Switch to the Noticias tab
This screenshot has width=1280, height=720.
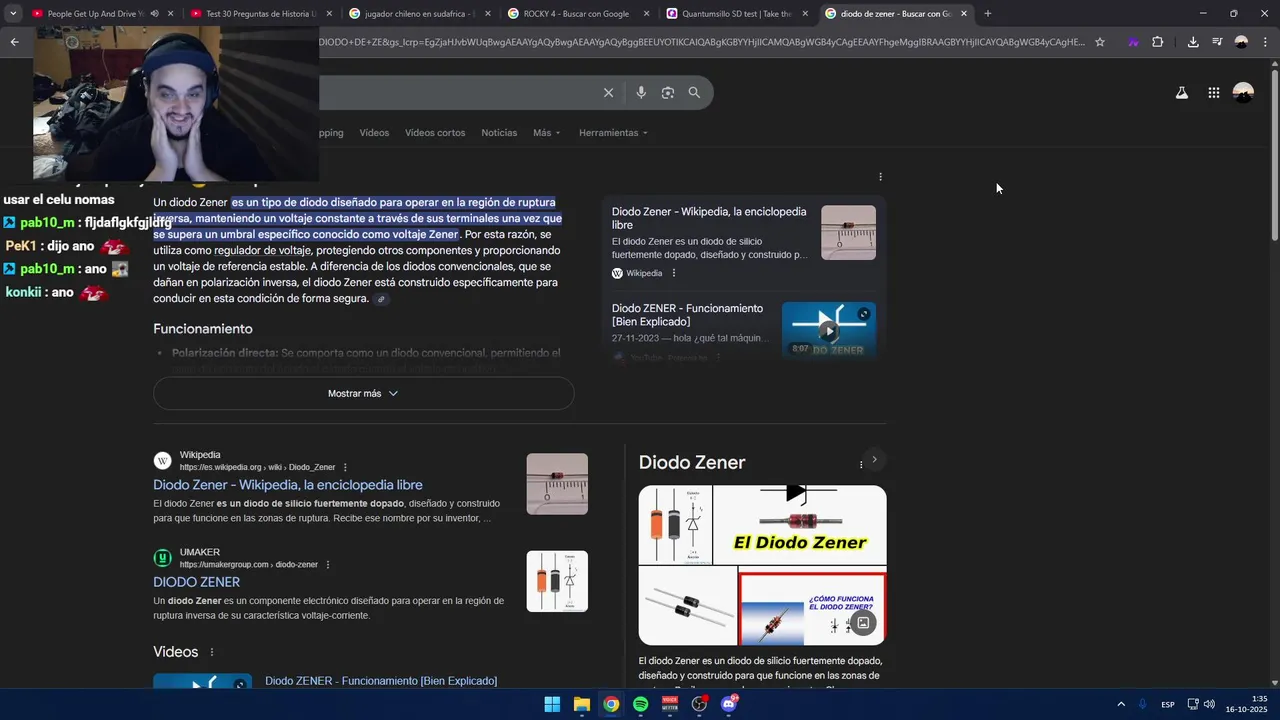click(x=499, y=133)
